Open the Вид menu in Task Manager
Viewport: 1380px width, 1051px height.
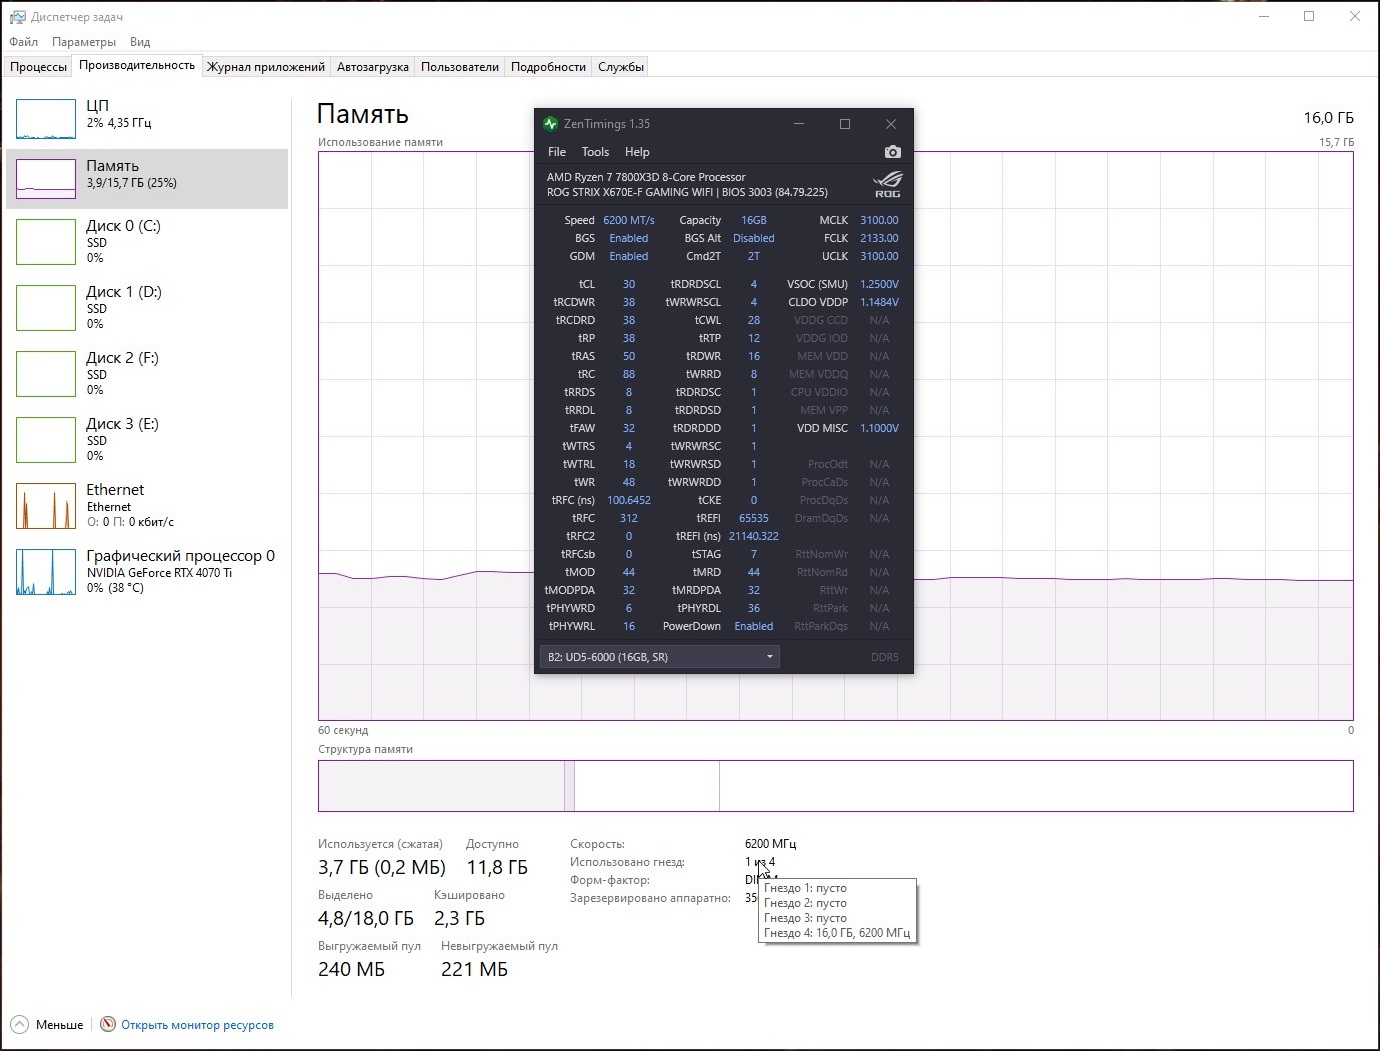(x=140, y=42)
